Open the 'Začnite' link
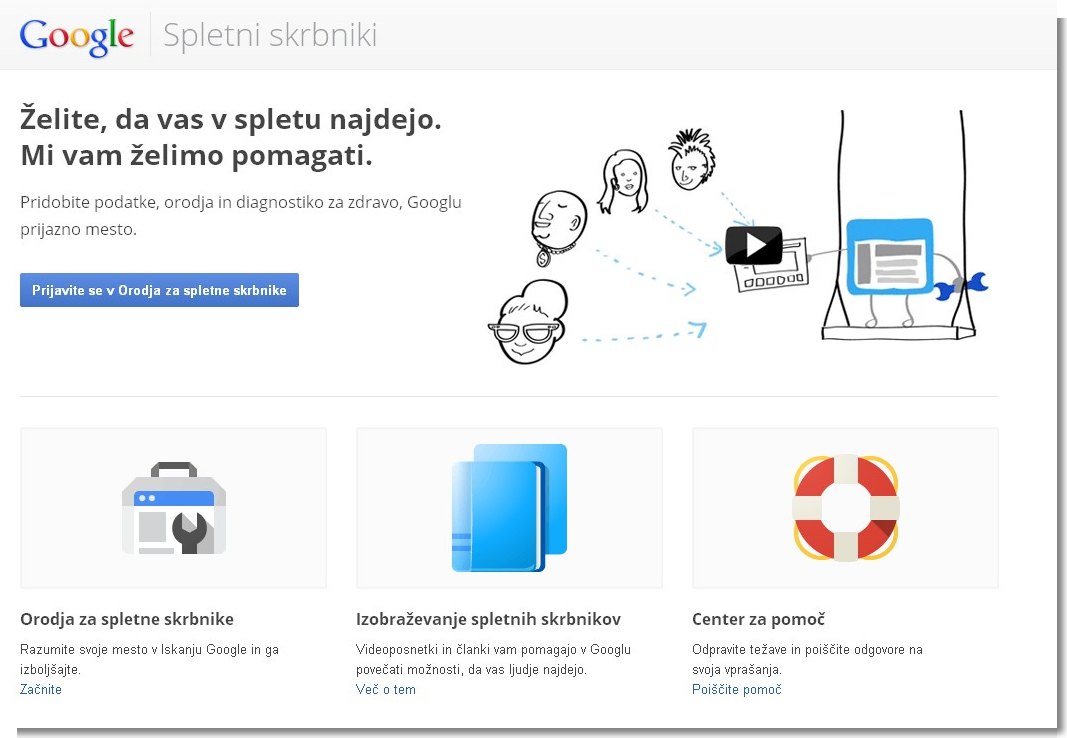 tap(41, 689)
